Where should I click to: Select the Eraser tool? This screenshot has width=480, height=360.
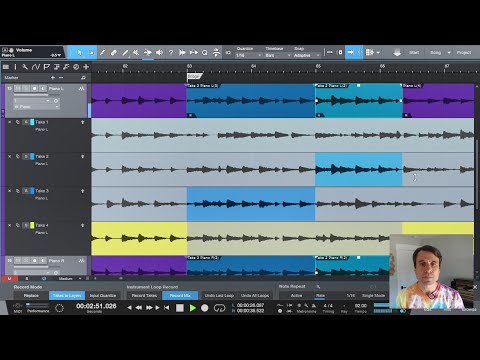click(x=114, y=53)
